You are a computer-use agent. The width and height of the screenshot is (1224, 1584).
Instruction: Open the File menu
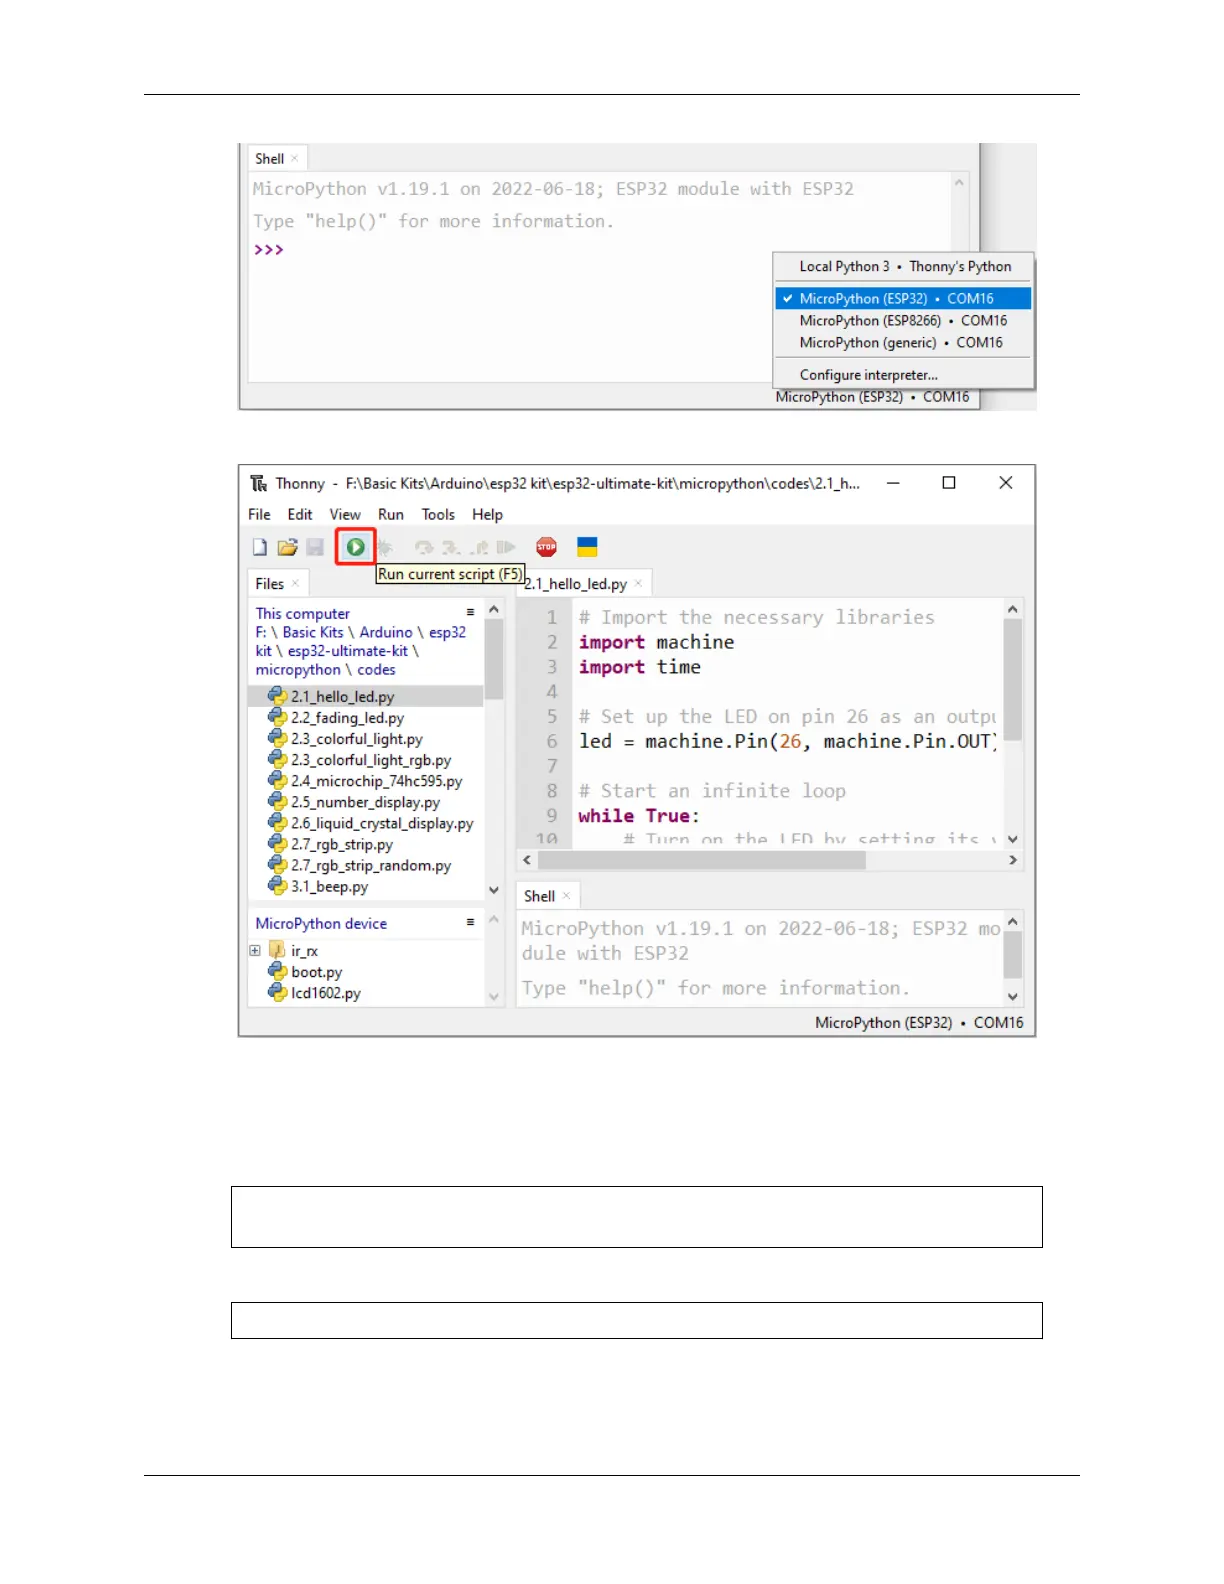[259, 514]
